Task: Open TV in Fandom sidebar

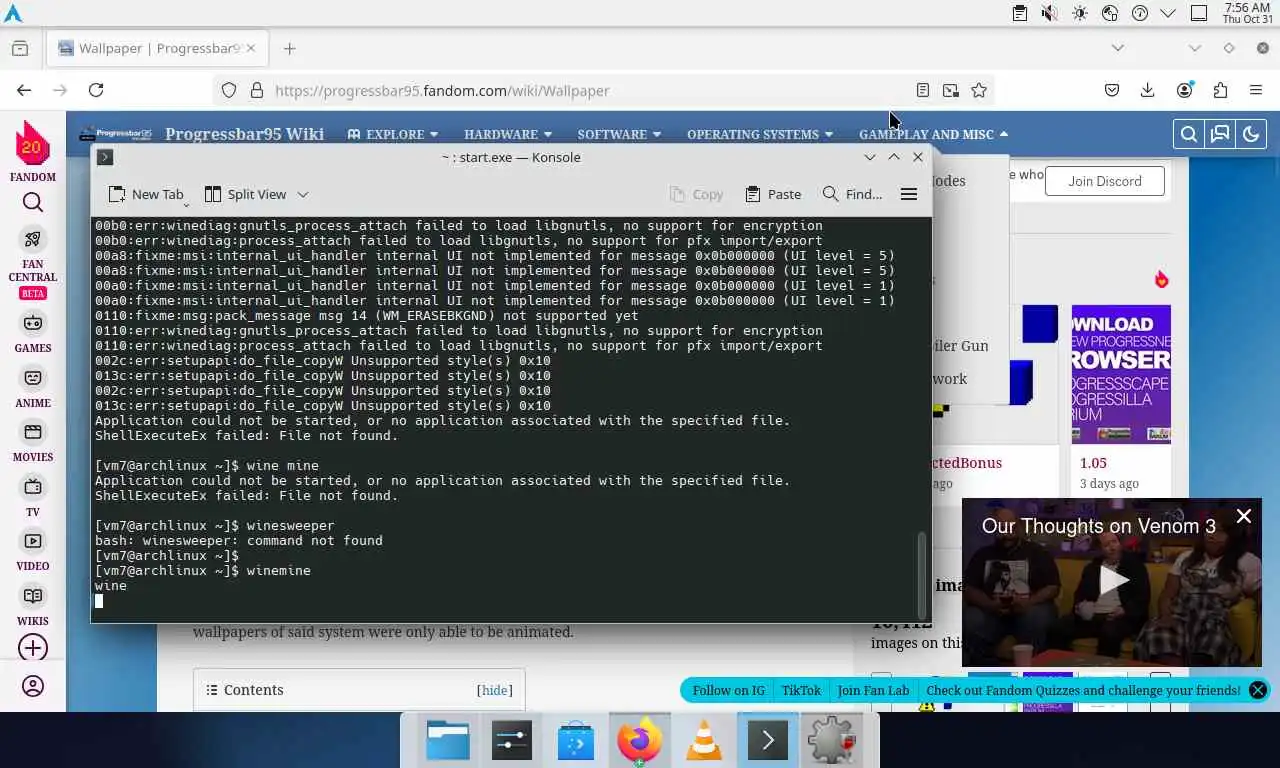Action: point(33,497)
